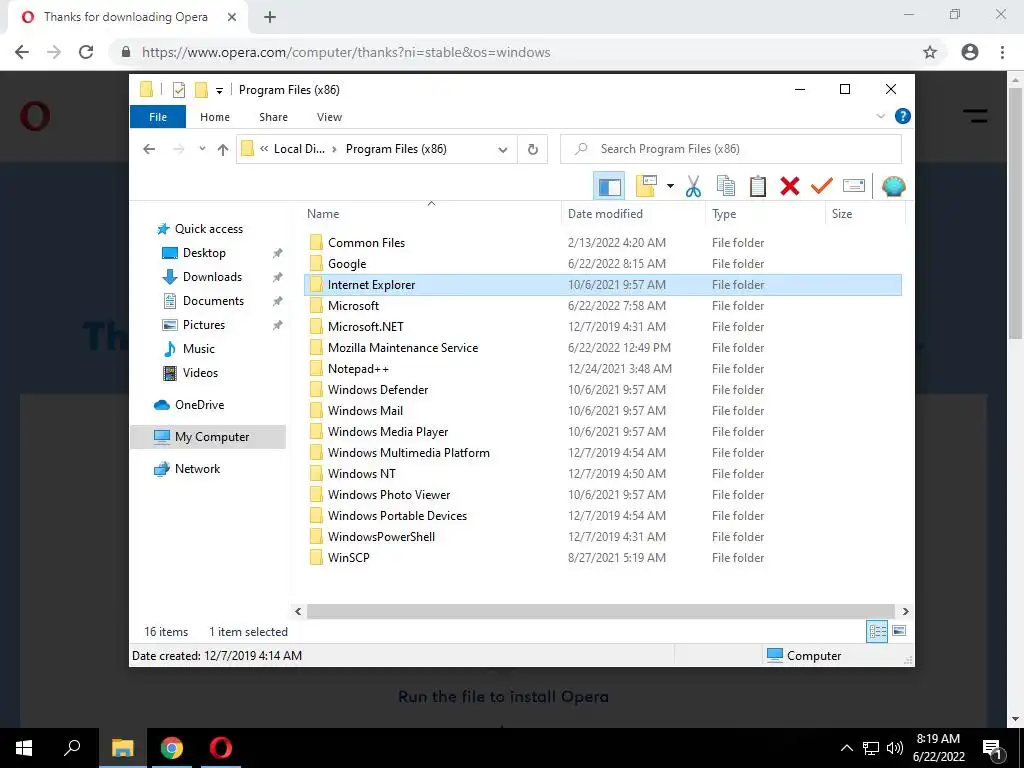Click the Opera page hamburger menu icon
This screenshot has height=768, width=1024.
975,116
